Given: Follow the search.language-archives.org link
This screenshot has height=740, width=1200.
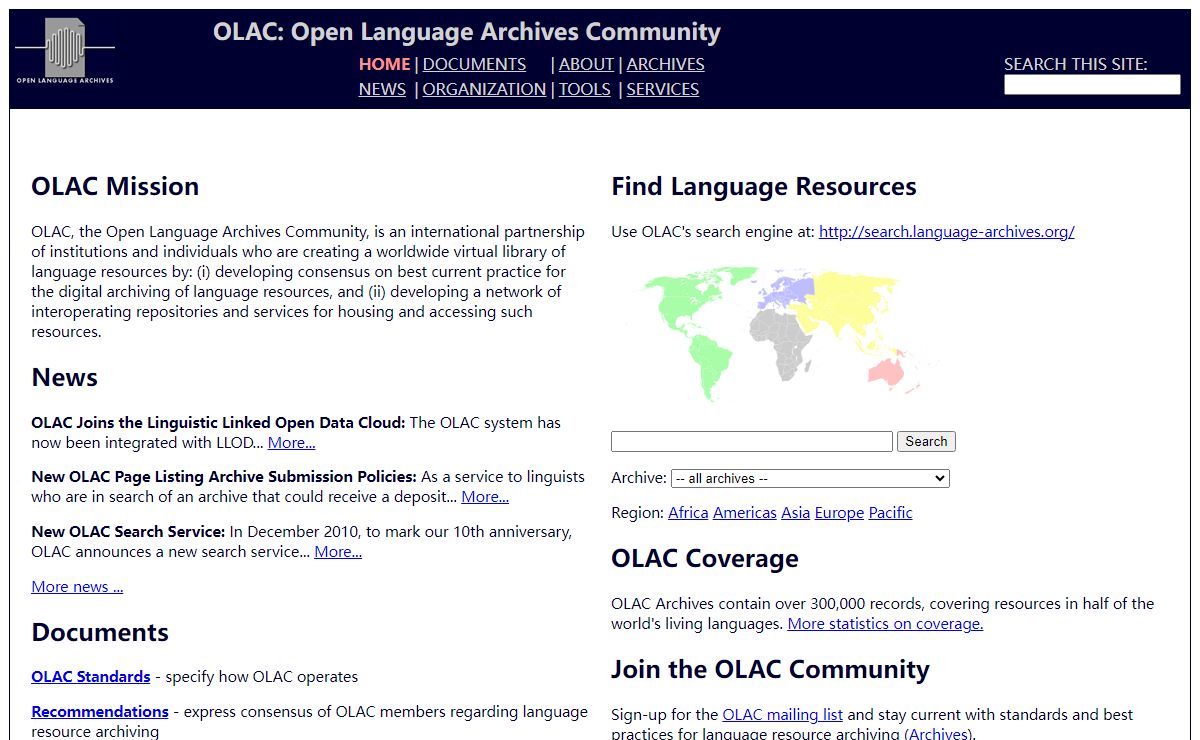Looking at the screenshot, I should (946, 232).
